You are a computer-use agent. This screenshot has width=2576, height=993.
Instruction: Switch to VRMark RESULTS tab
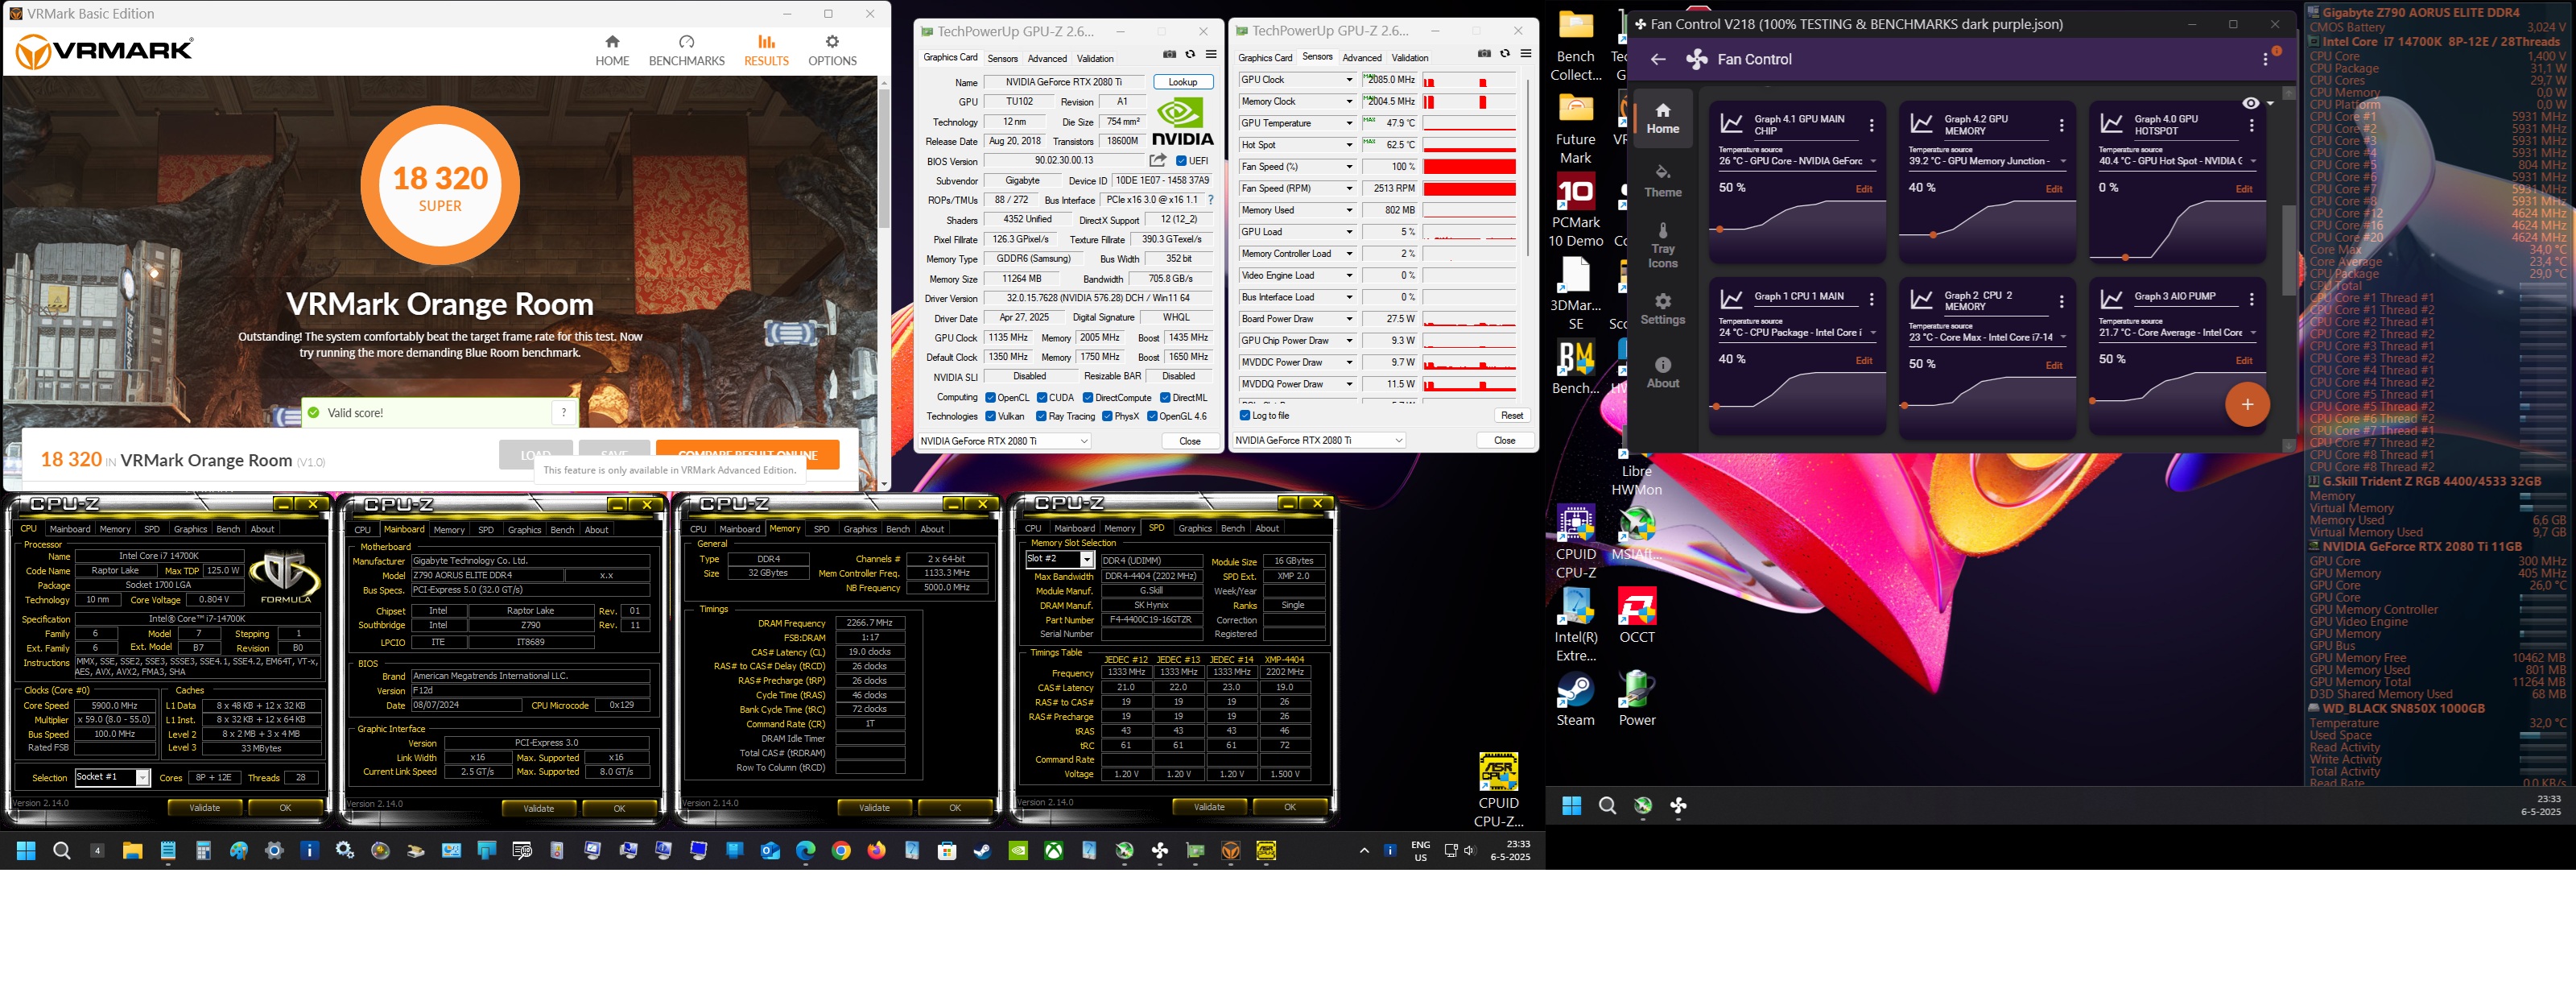[766, 49]
